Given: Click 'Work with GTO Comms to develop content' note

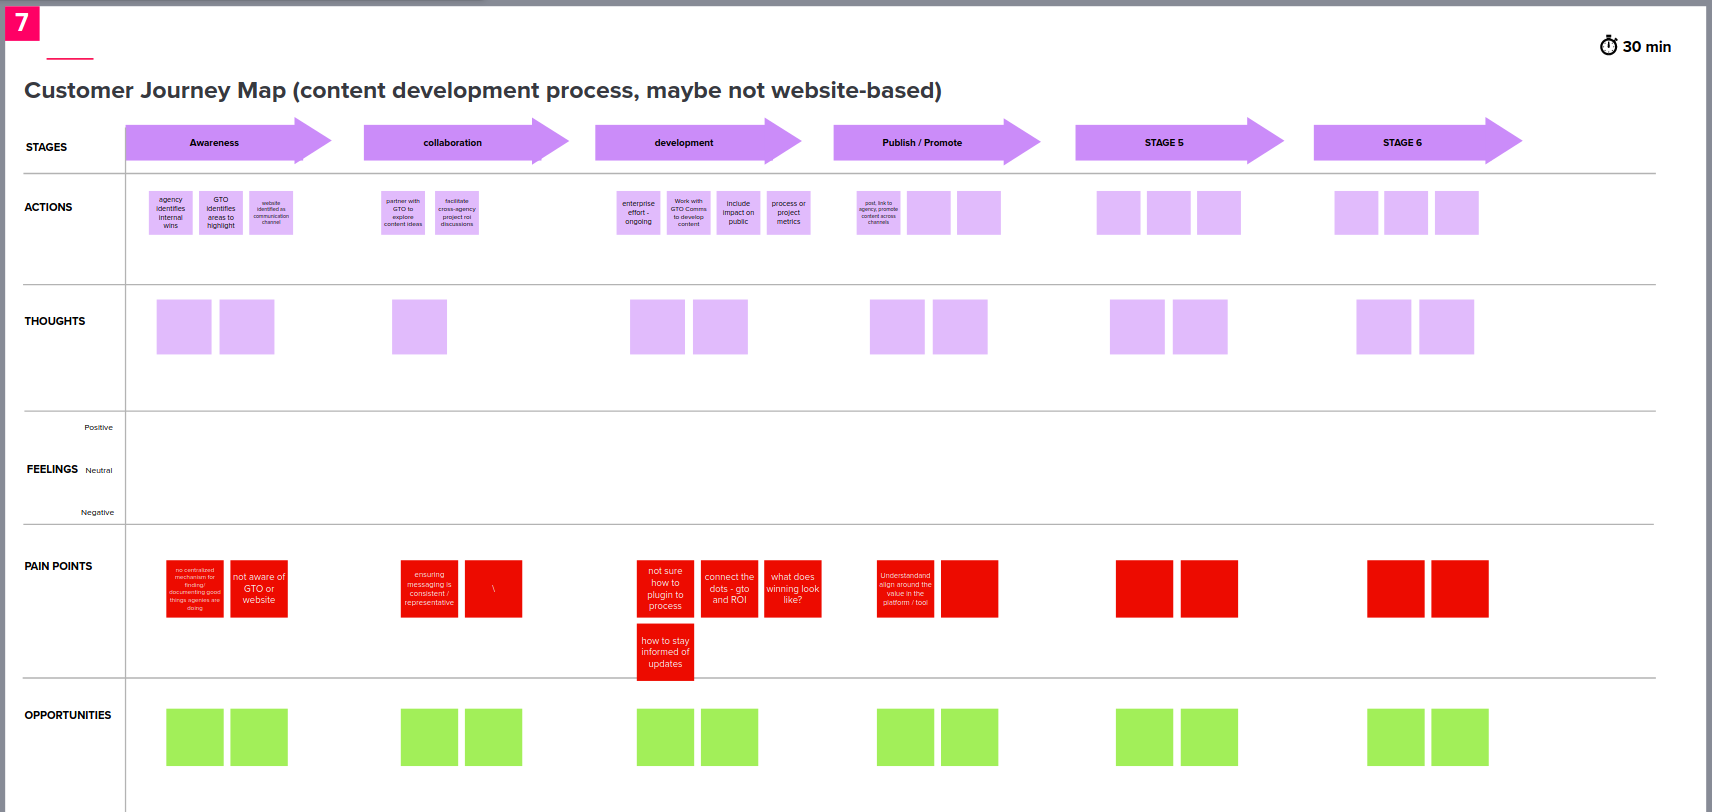Looking at the screenshot, I should click(688, 213).
